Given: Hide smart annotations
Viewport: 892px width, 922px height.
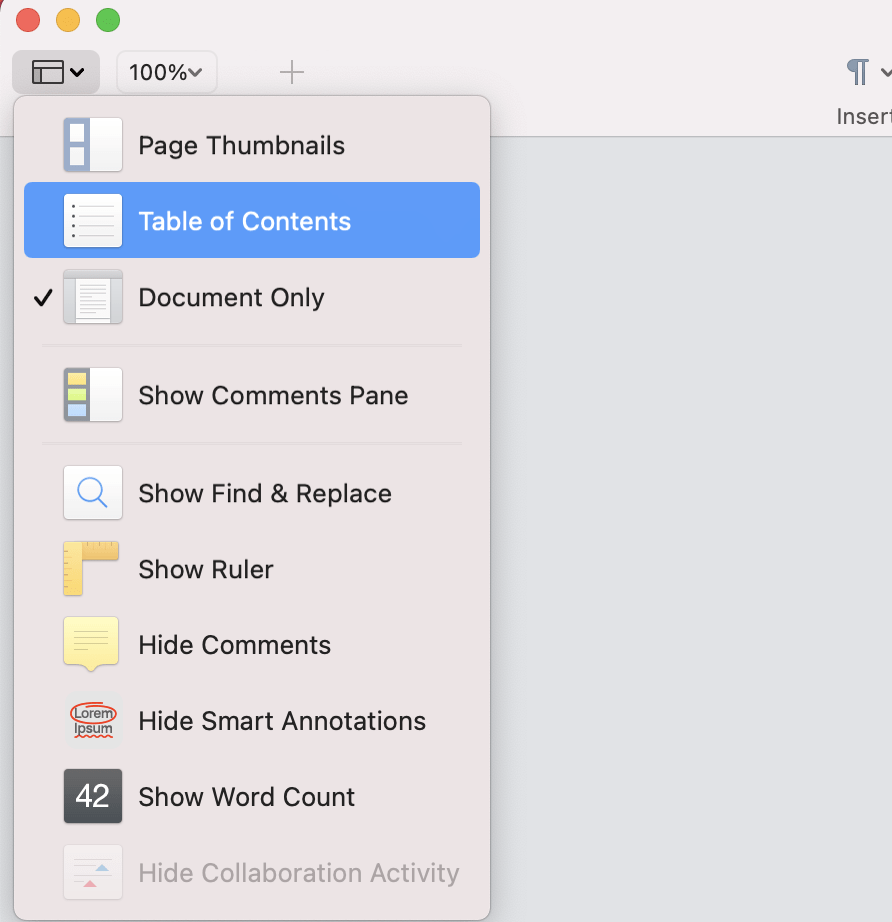Looking at the screenshot, I should 282,720.
